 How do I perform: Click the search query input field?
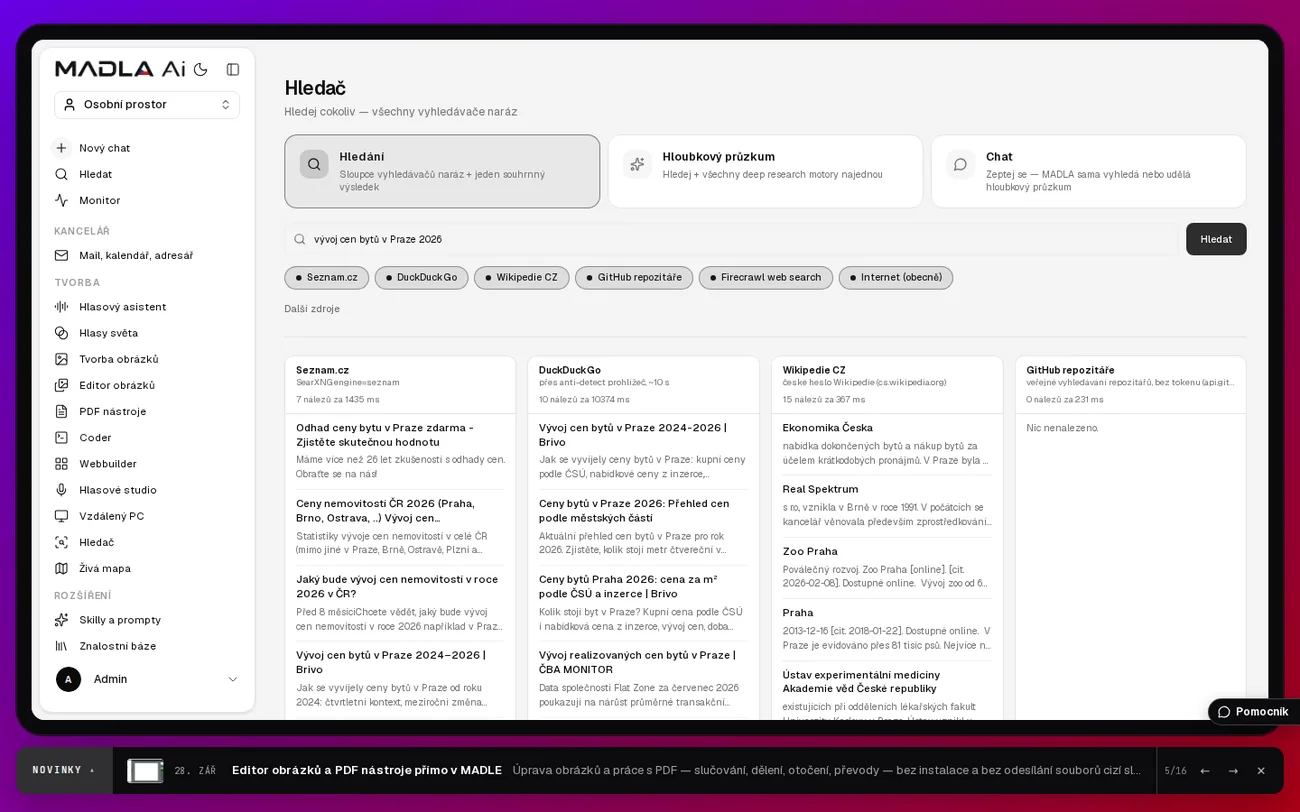click(x=732, y=239)
